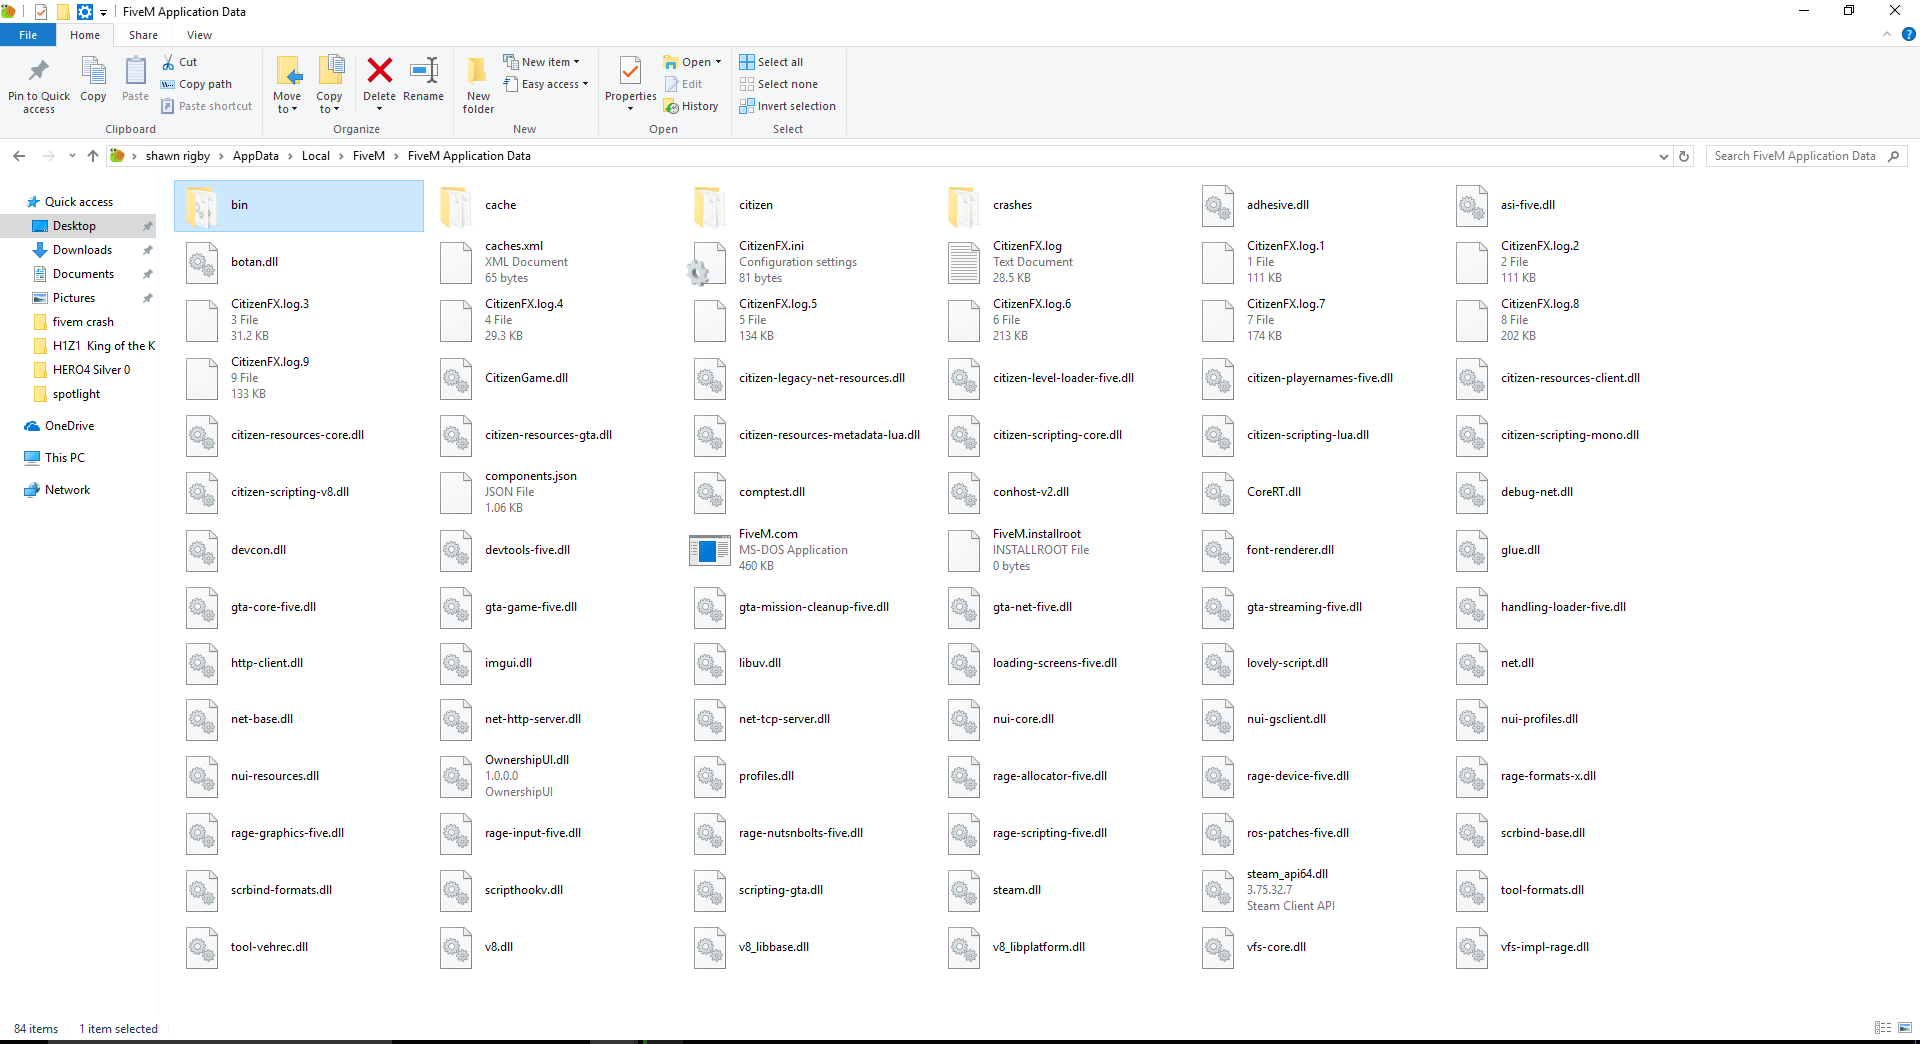Screen dimensions: 1920x1044
Task: Select This PC in the navigation pane
Action: tap(65, 458)
